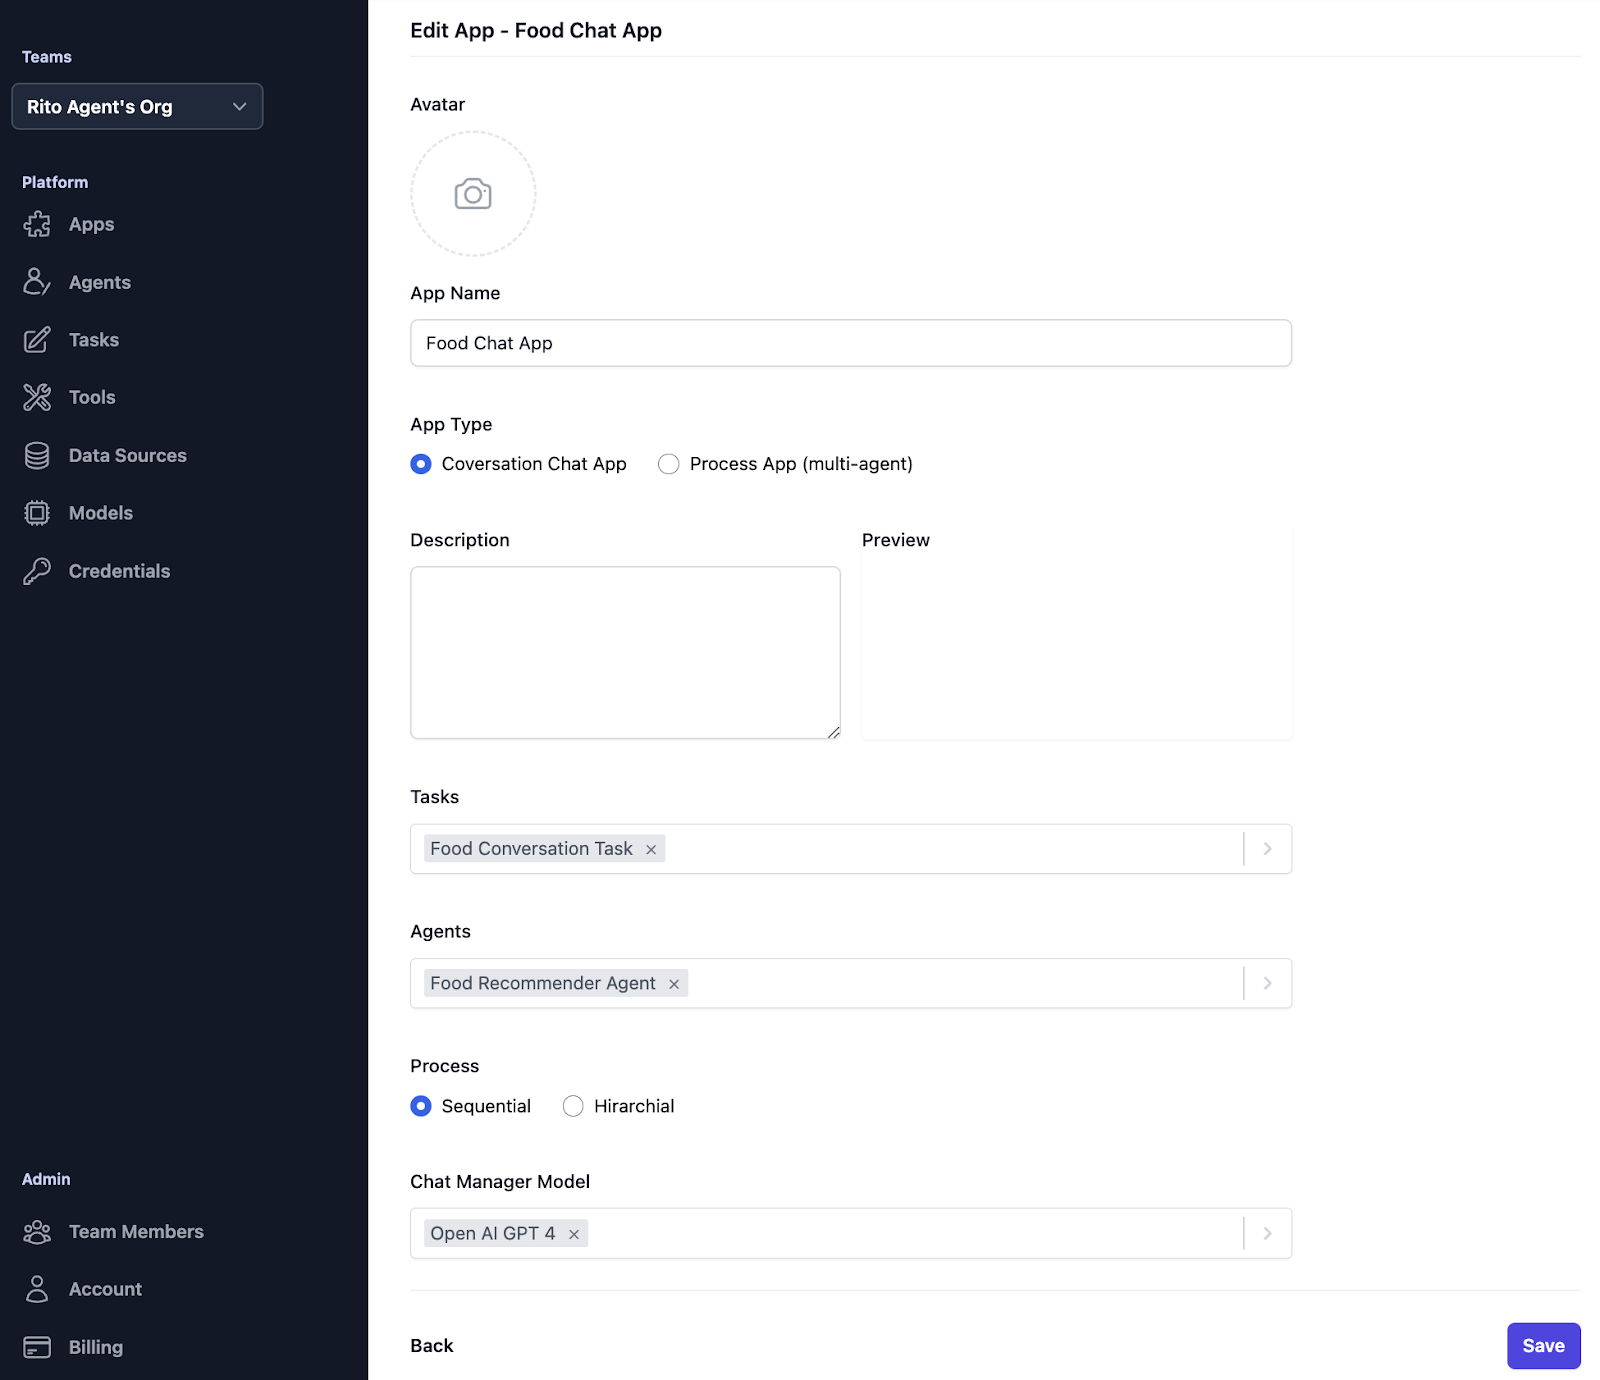Go to Agents in the sidebar
The width and height of the screenshot is (1600, 1380).
click(100, 282)
